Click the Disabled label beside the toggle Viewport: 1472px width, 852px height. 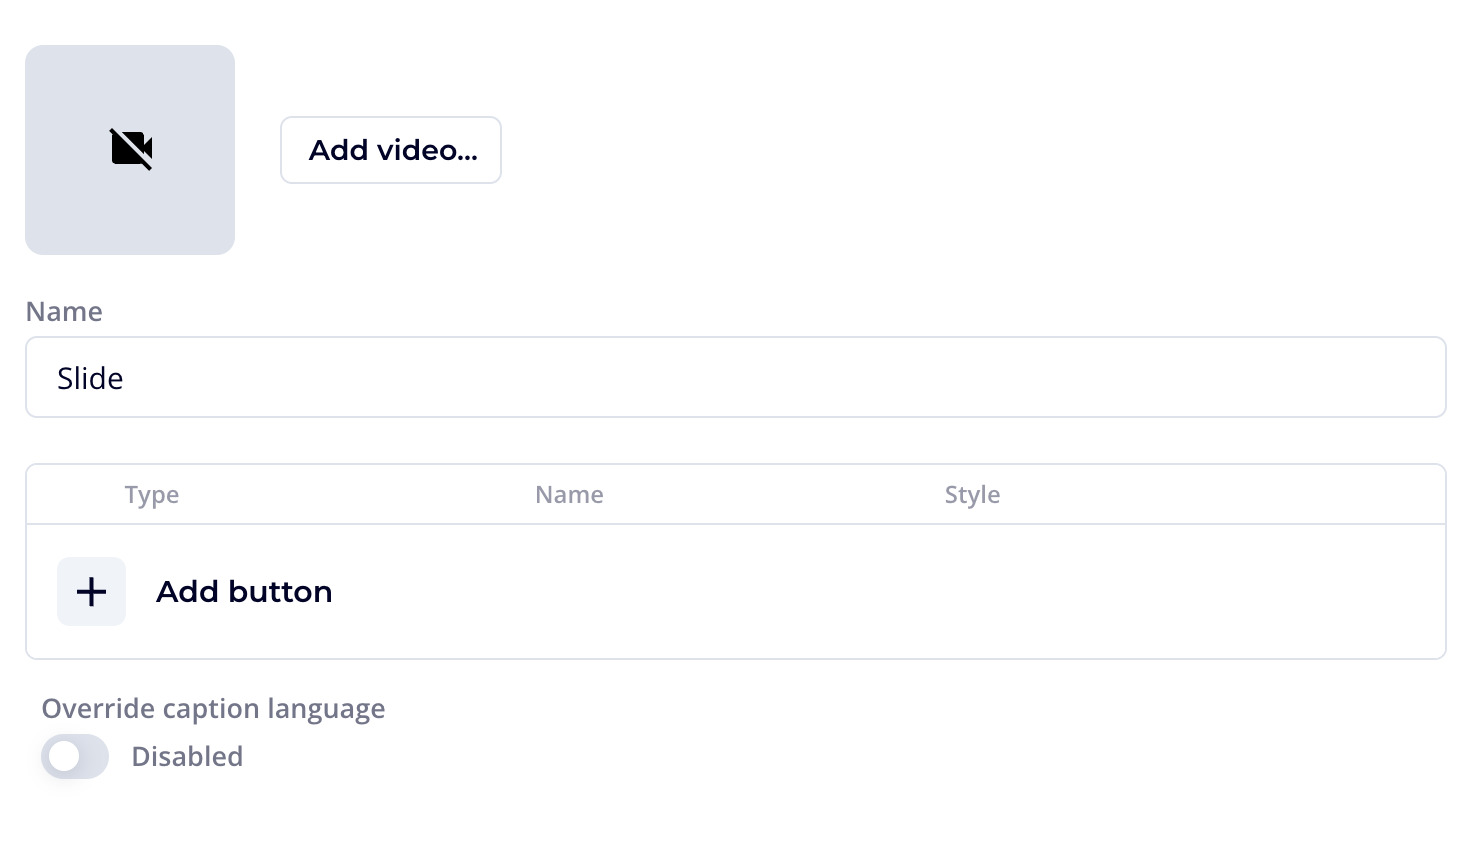point(187,756)
